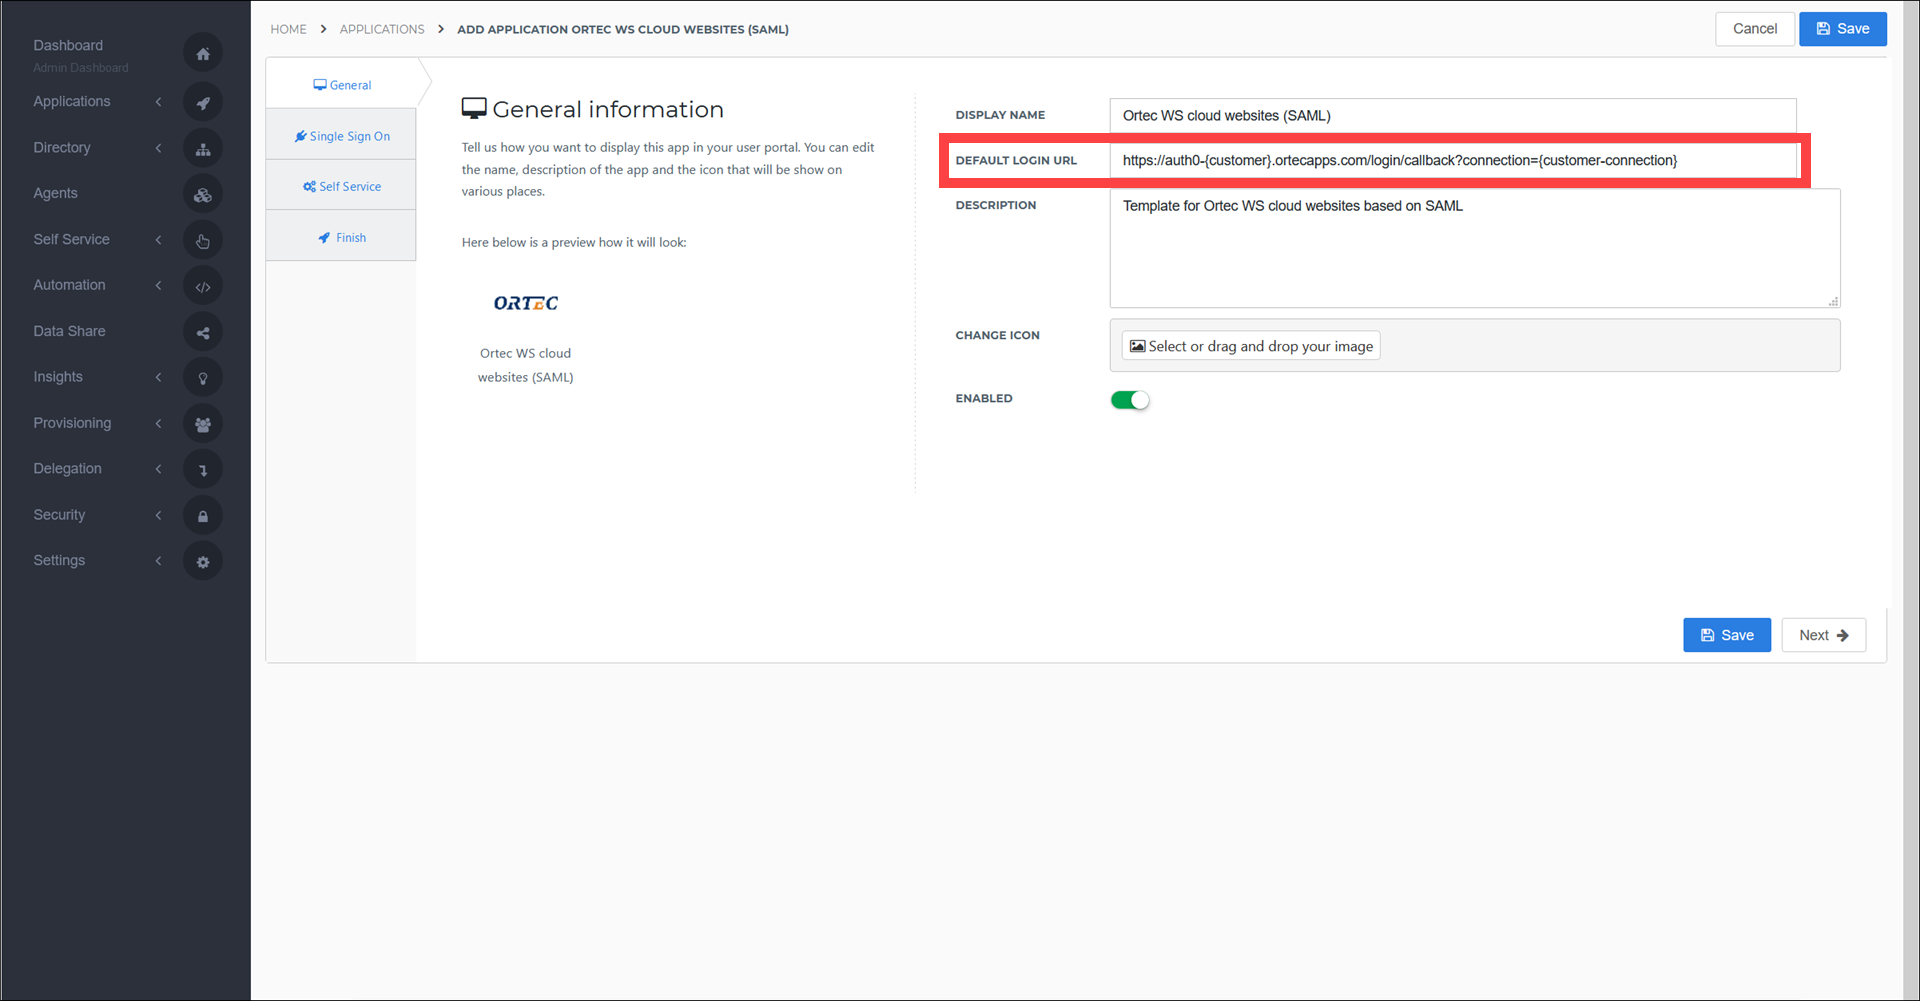Screen dimensions: 1920x1001
Task: Go to APPLICATIONS breadcrumb link
Action: [382, 29]
